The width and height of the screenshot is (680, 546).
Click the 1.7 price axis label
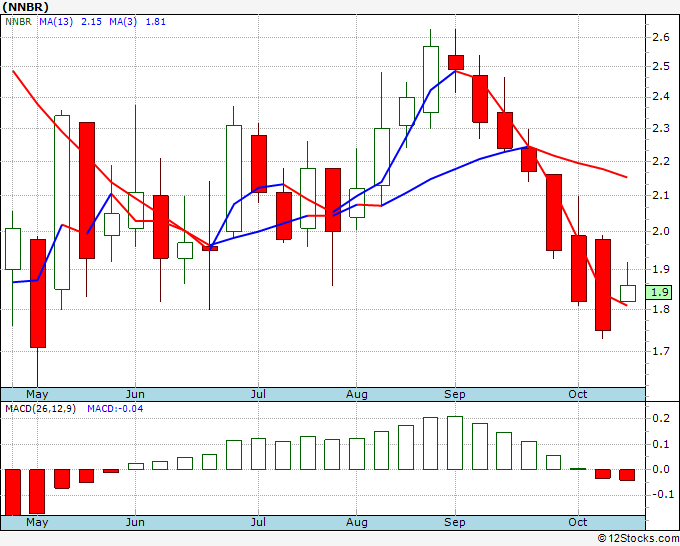point(661,351)
